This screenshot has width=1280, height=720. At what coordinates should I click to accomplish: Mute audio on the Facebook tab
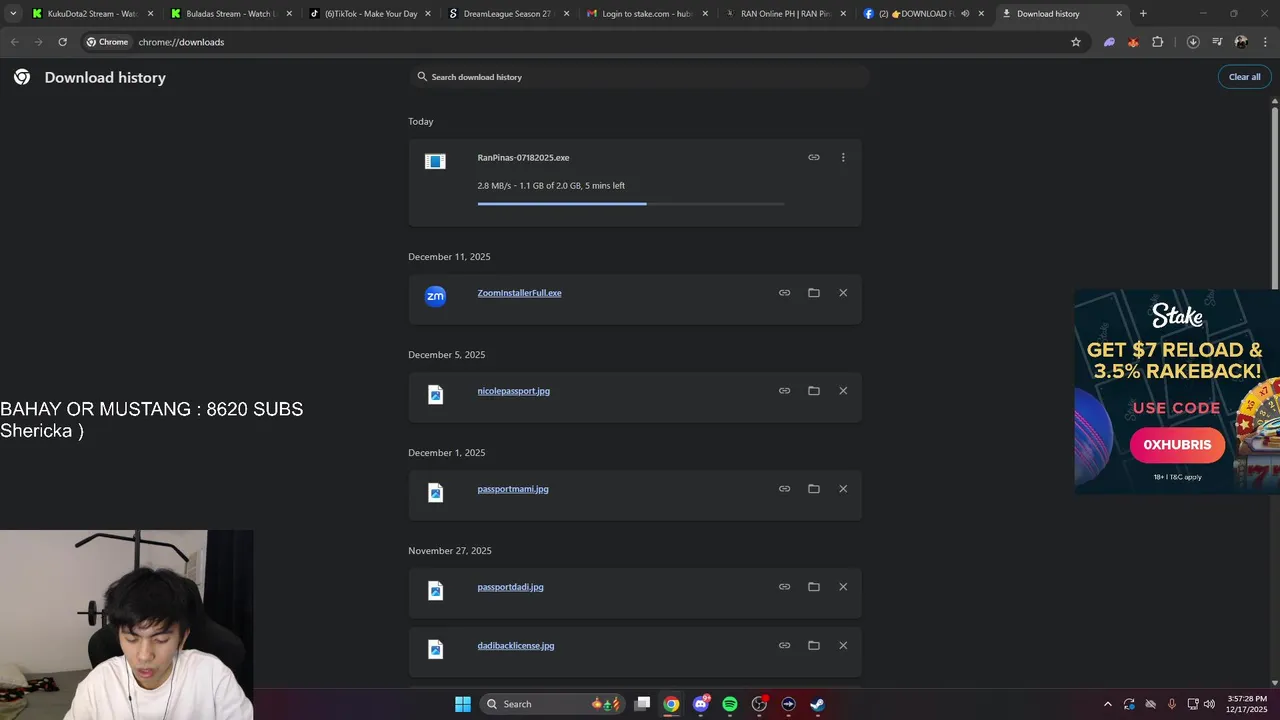(x=965, y=14)
